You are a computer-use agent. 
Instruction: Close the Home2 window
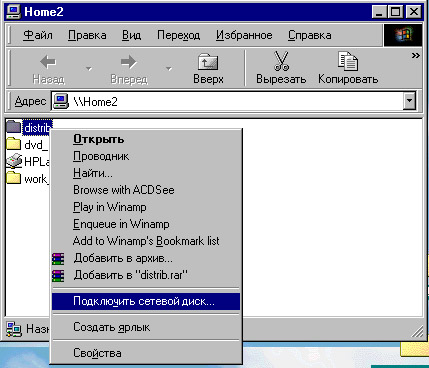(x=413, y=12)
